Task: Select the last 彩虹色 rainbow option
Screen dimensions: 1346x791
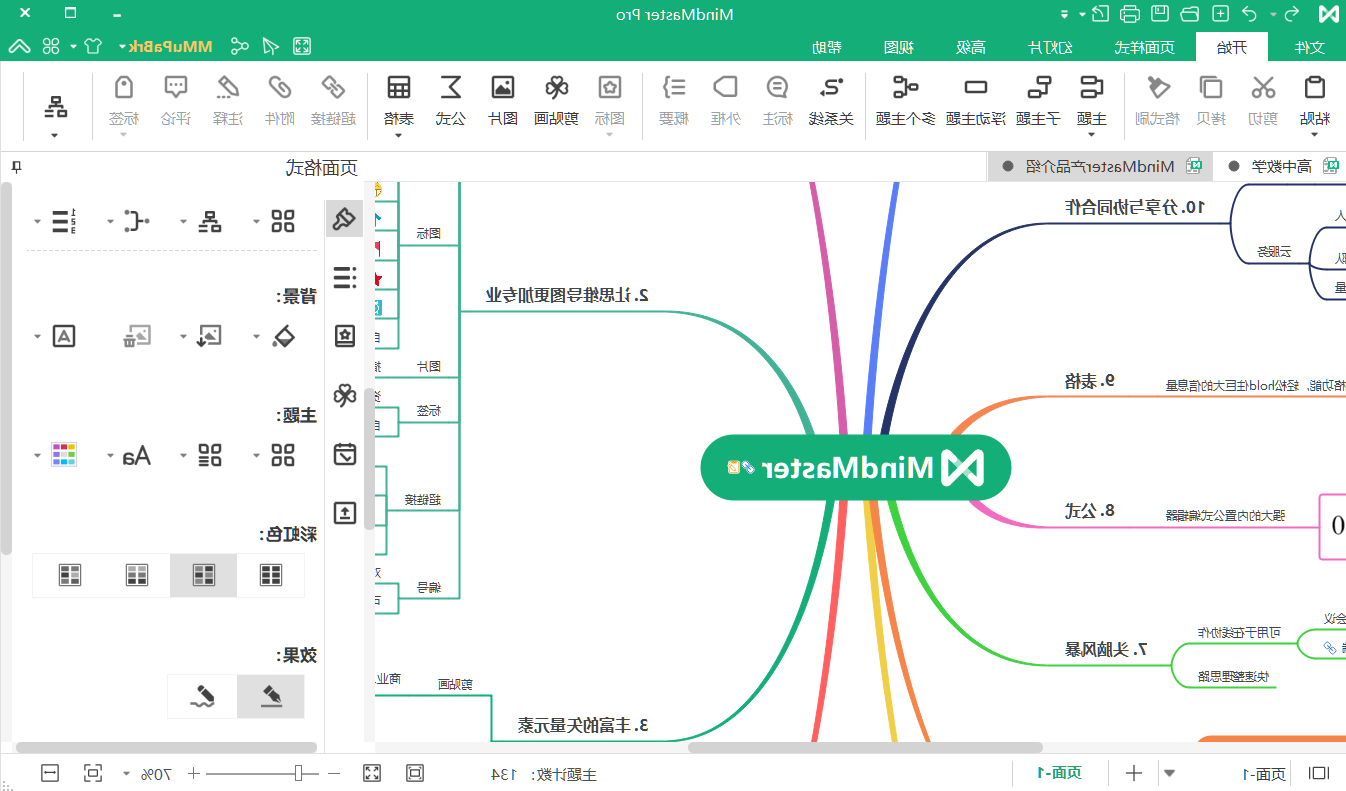Action: pos(70,574)
